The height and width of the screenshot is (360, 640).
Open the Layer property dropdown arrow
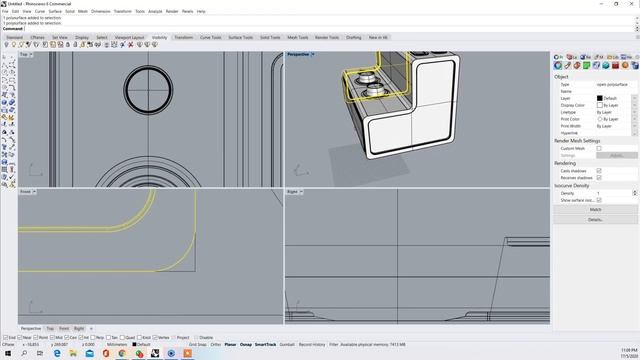coord(634,98)
